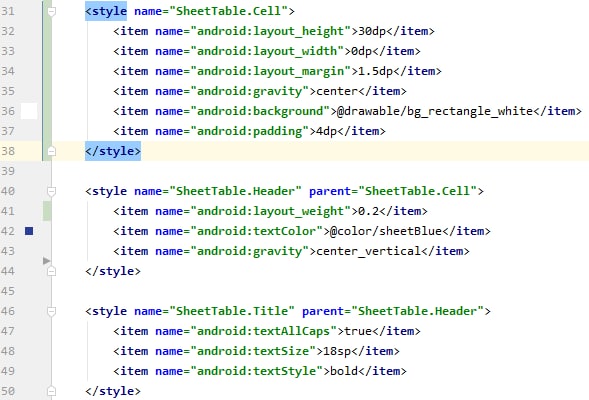Collapse the SheetTable.Cell style fold on line 31
Screen dimensions: 589x400
(51, 12)
